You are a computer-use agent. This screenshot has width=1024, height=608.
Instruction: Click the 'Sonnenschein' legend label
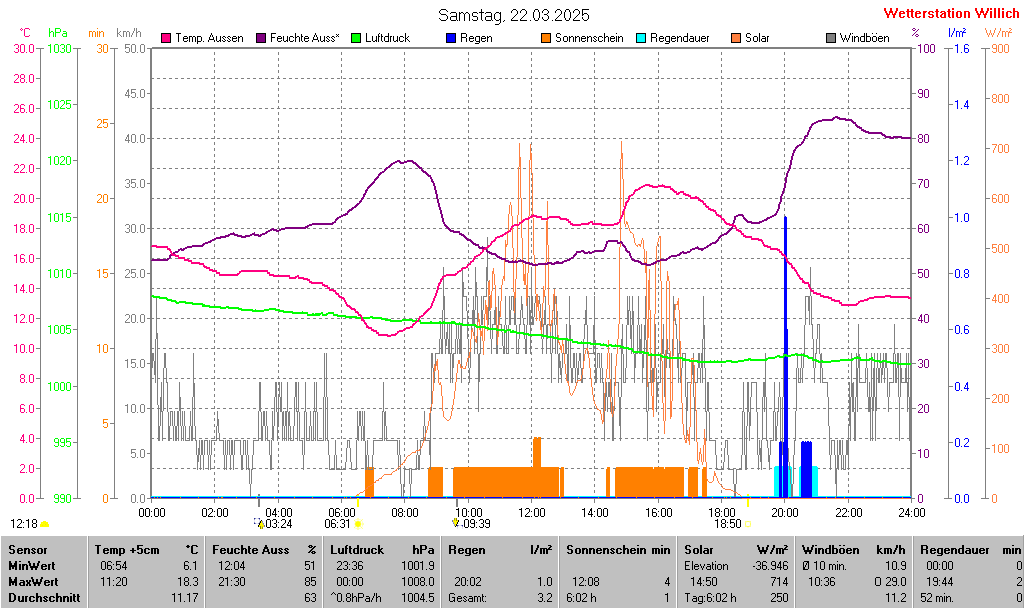point(589,38)
